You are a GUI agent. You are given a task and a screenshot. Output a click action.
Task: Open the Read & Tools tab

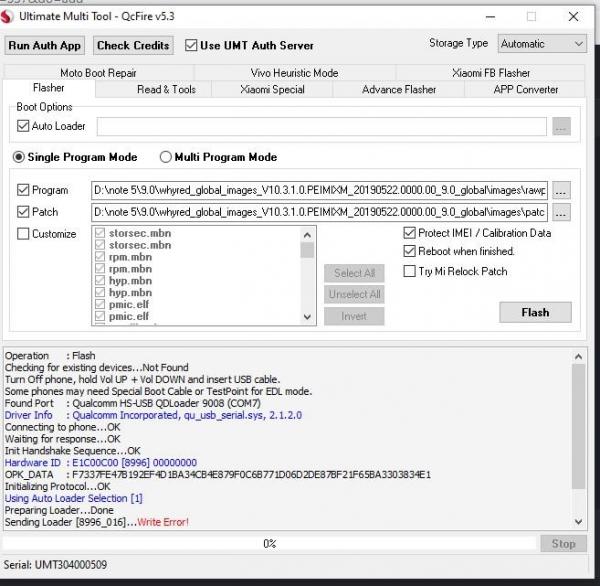click(x=166, y=90)
